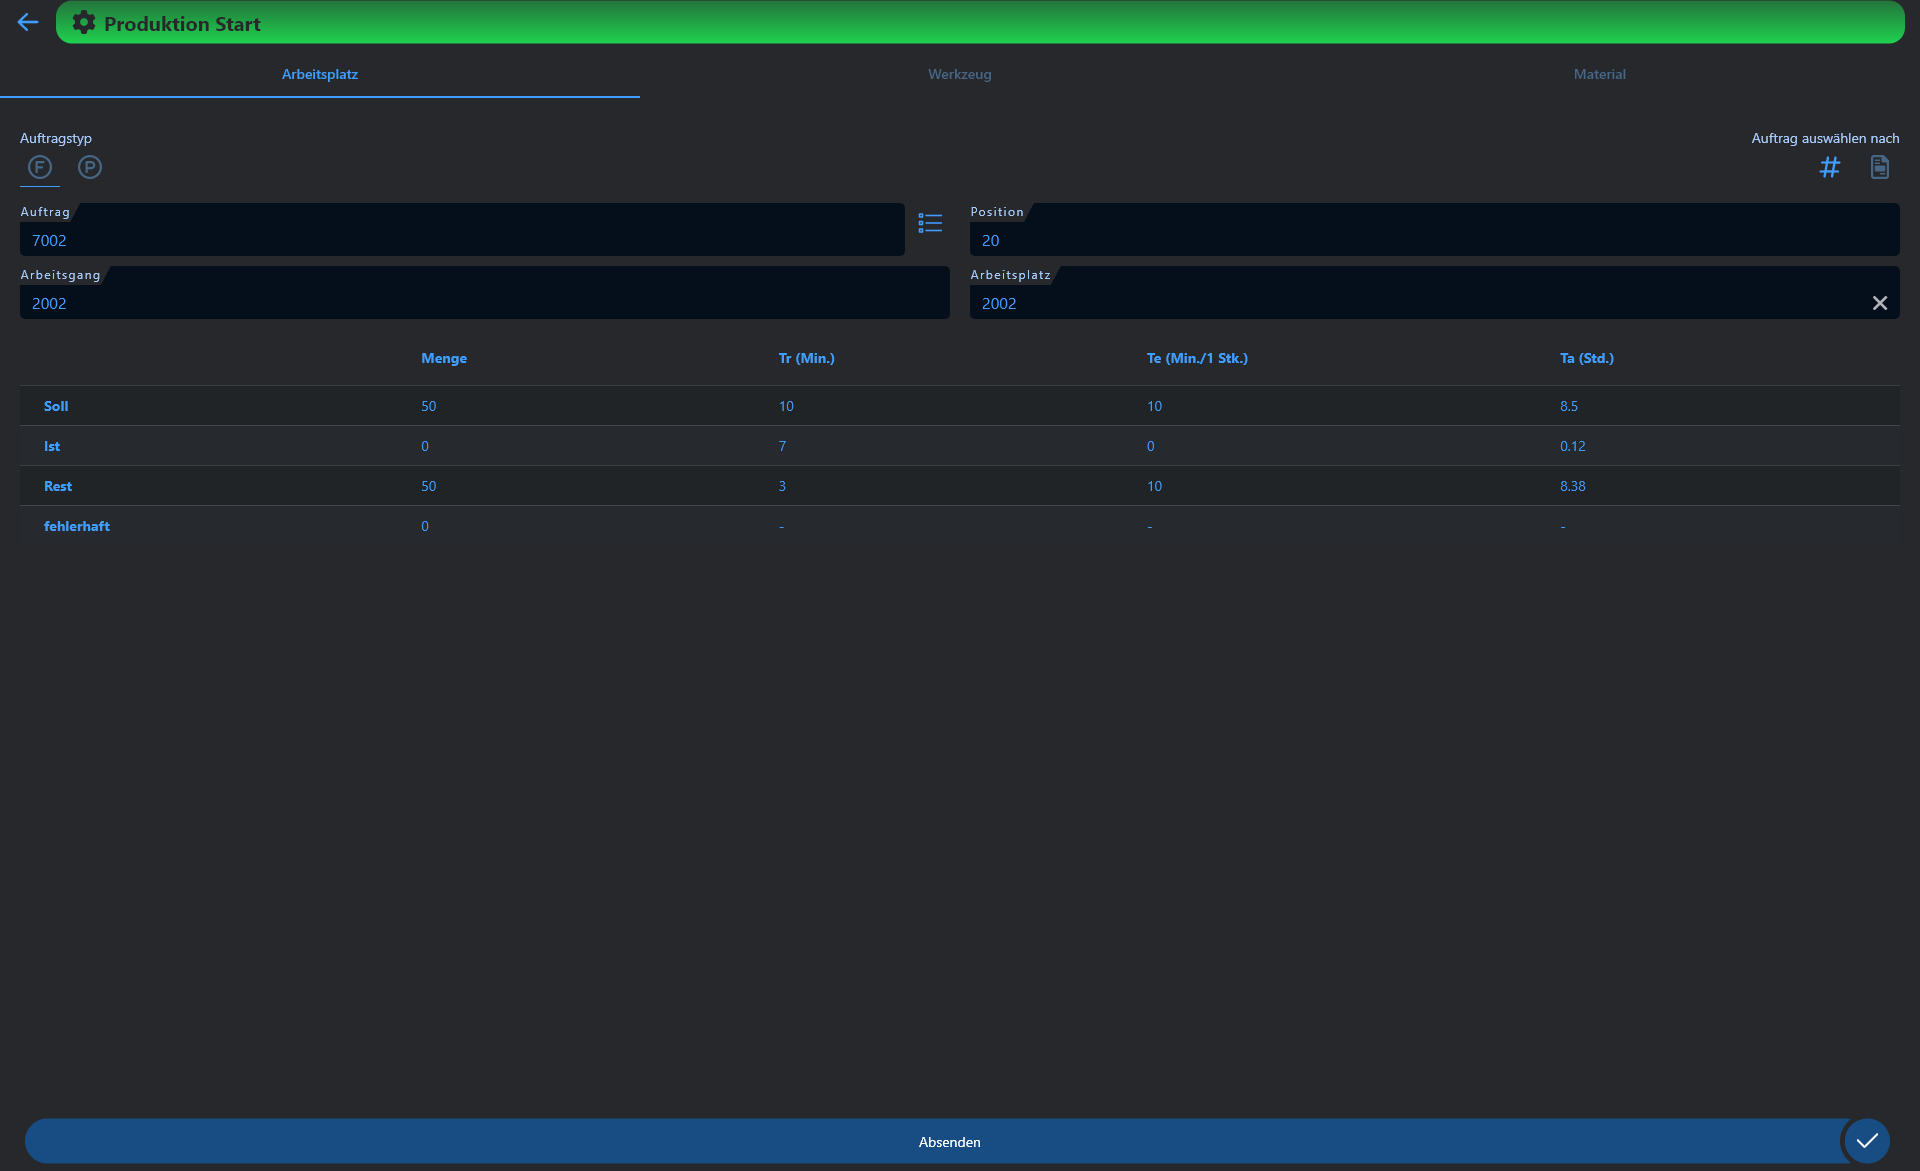Confirm with the checkmark icon bottom right
Image resolution: width=1920 pixels, height=1171 pixels.
pos(1866,1141)
